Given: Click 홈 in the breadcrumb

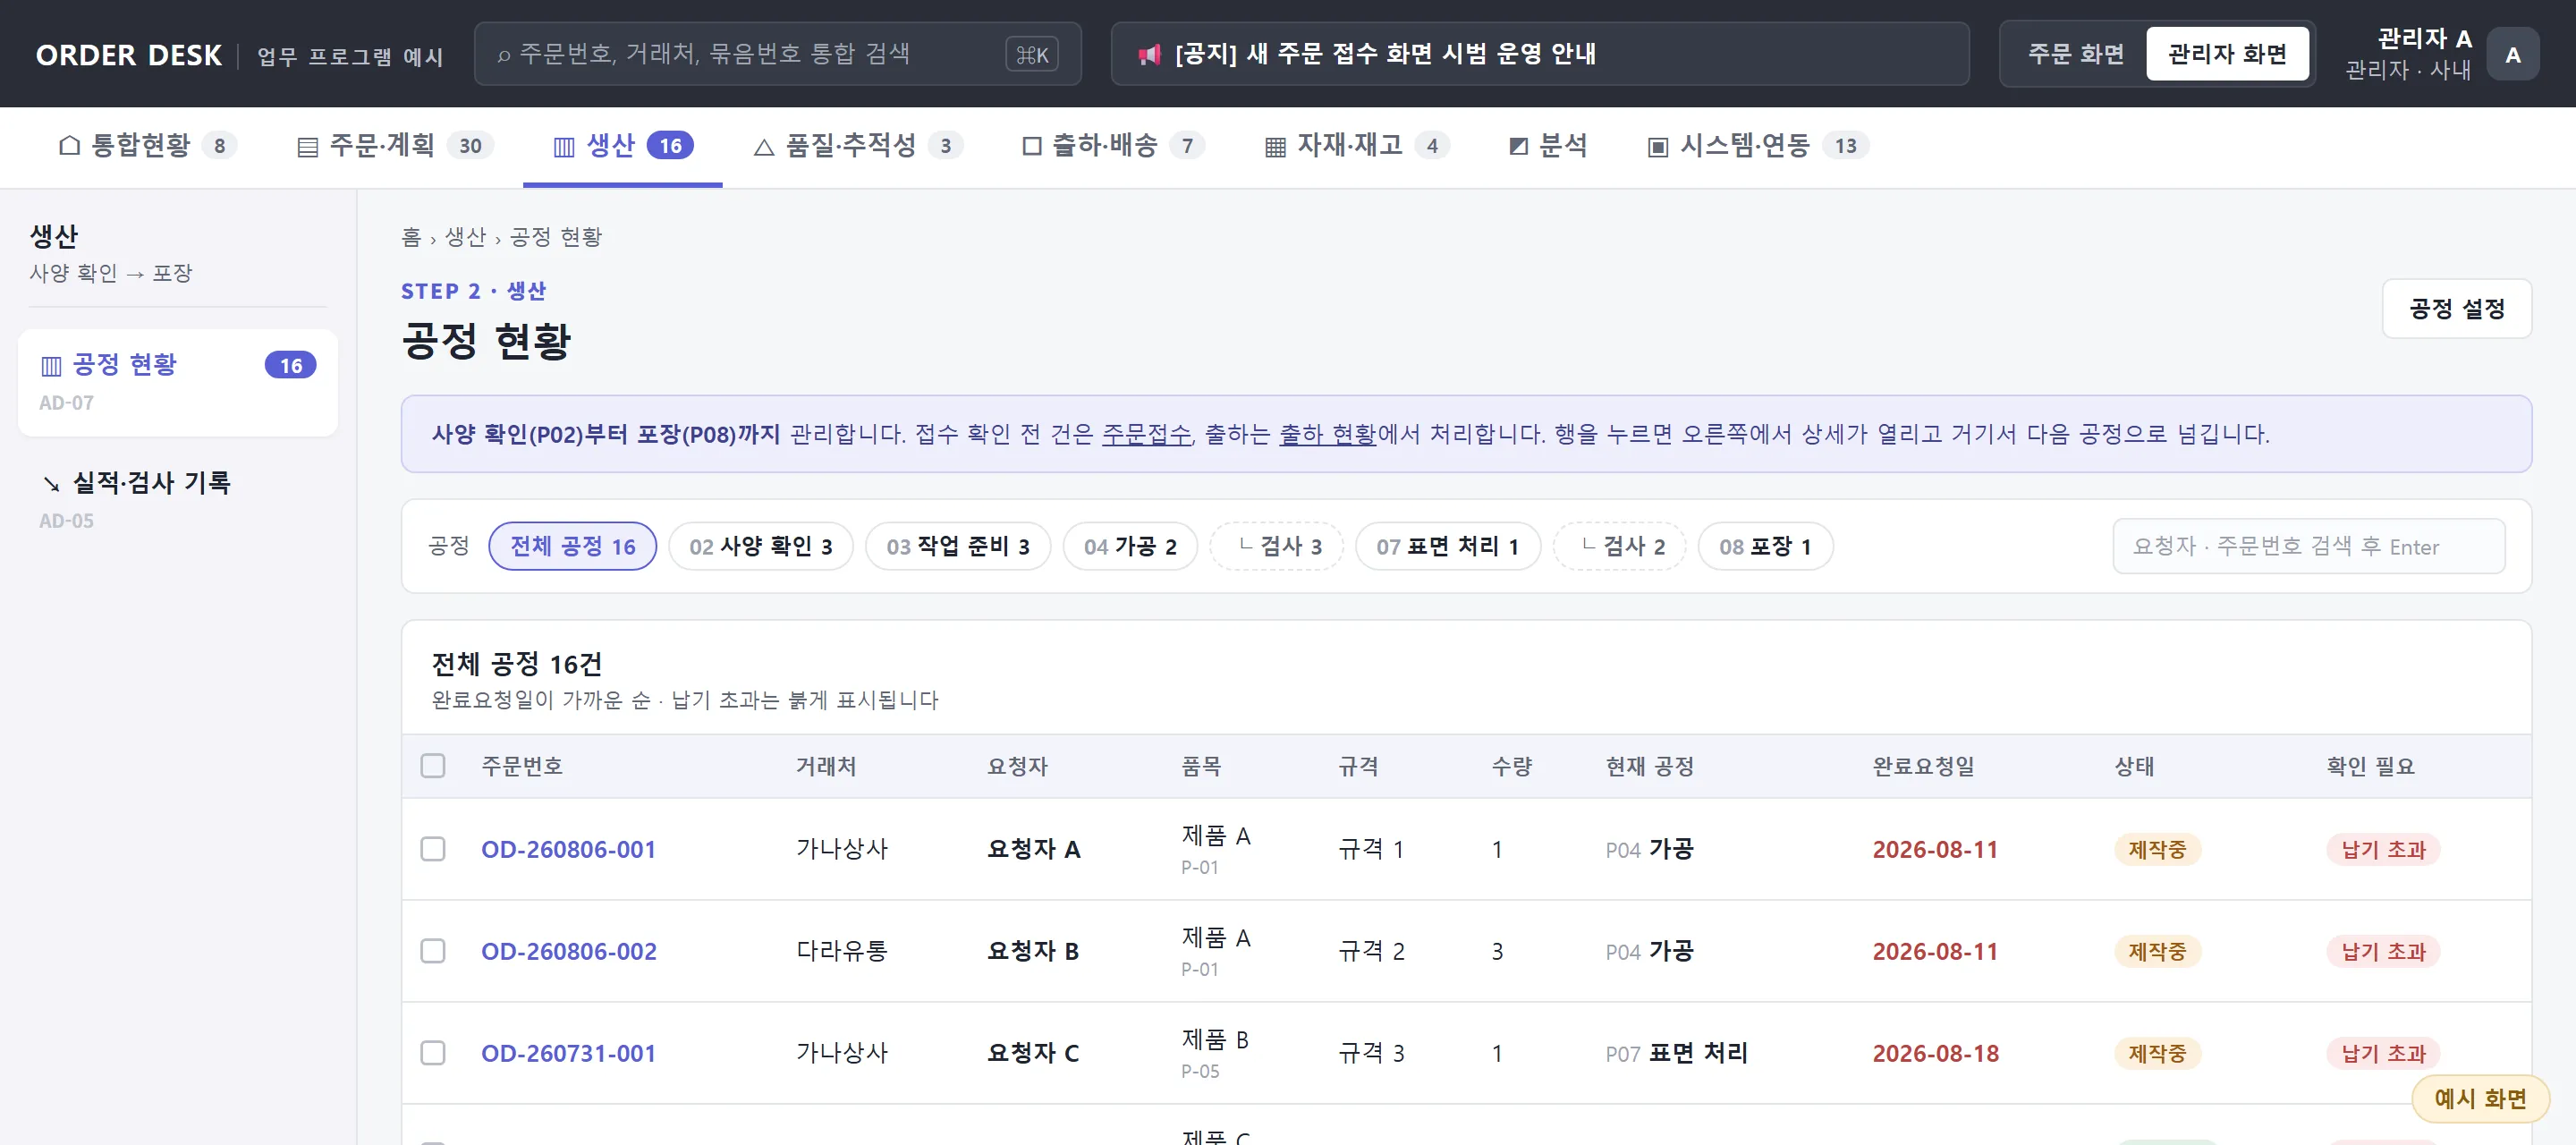Looking at the screenshot, I should [411, 237].
